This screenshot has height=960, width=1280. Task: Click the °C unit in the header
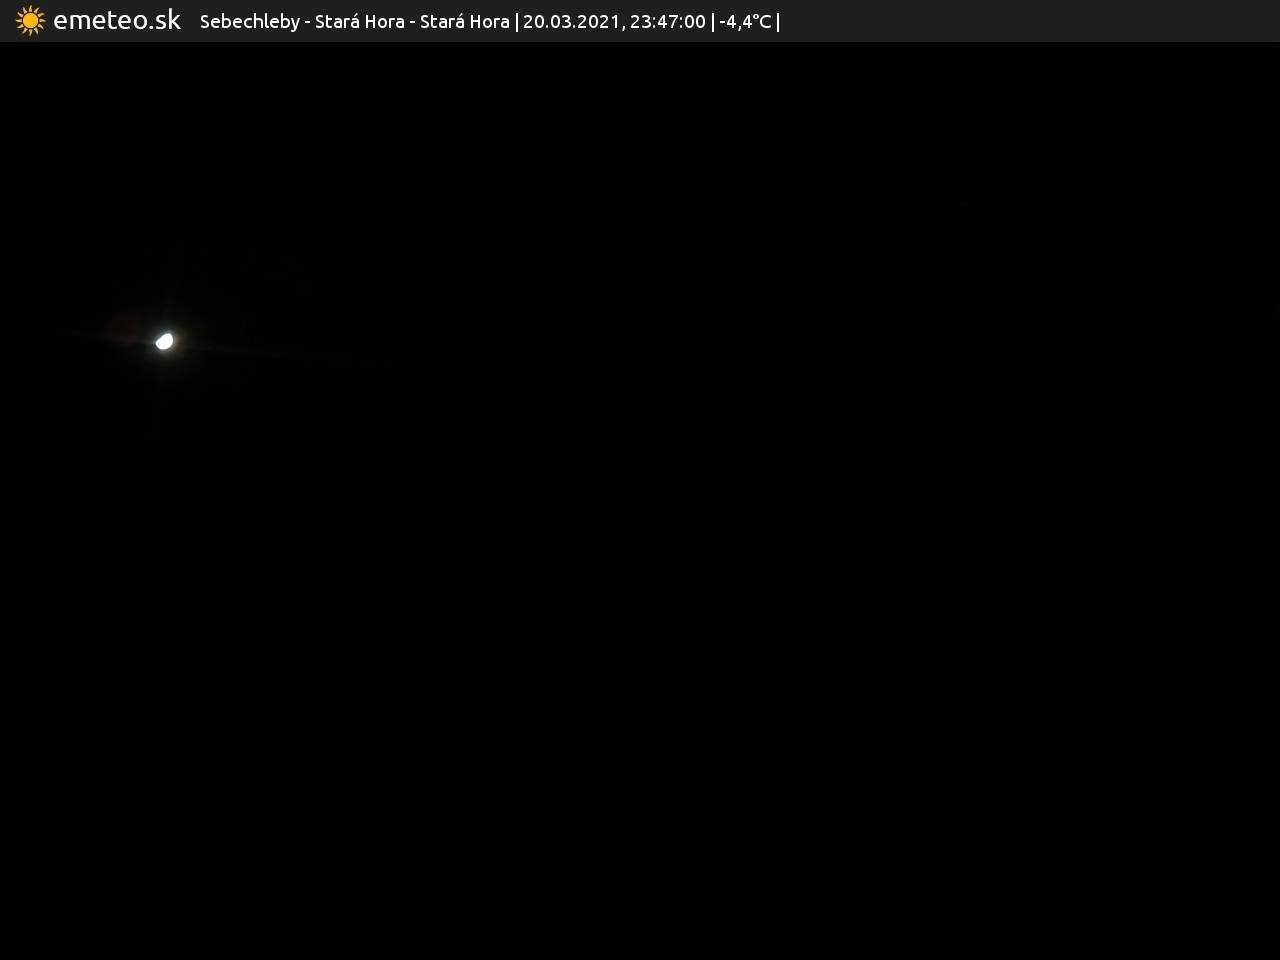click(x=761, y=21)
